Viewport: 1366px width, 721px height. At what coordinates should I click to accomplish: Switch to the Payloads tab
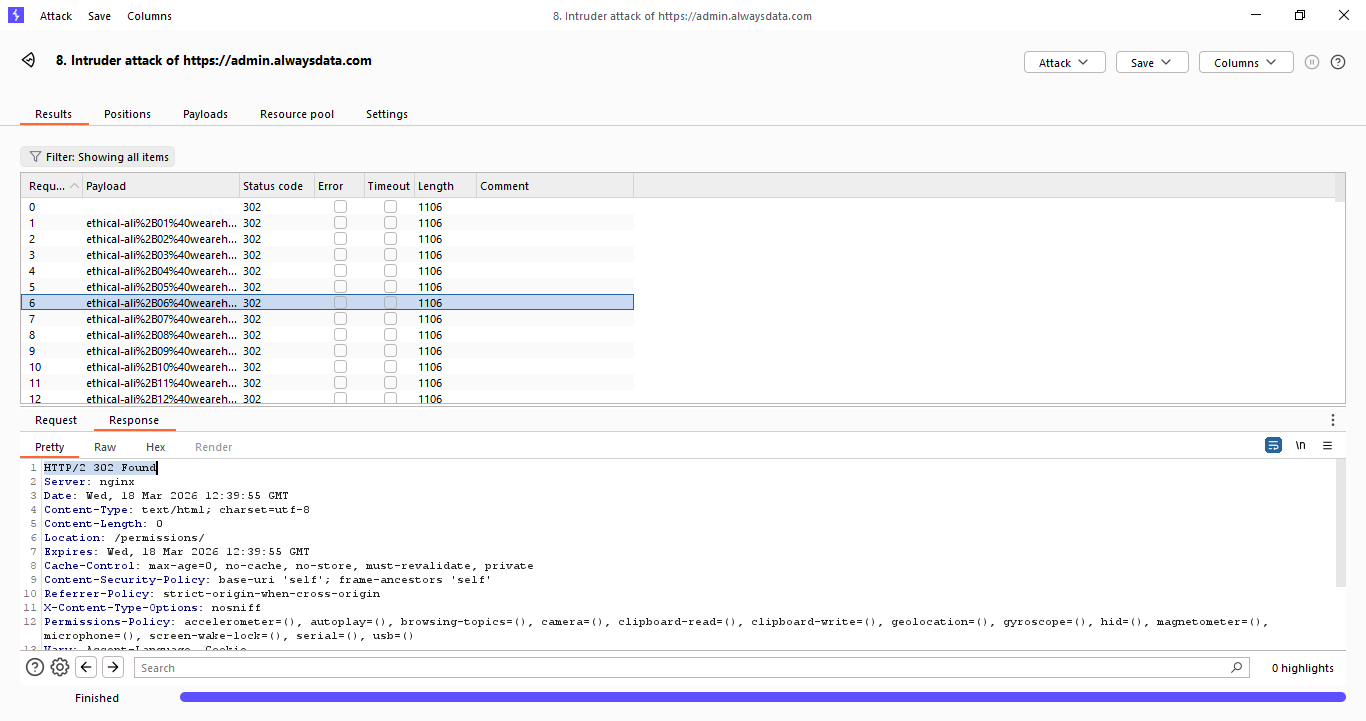(205, 114)
